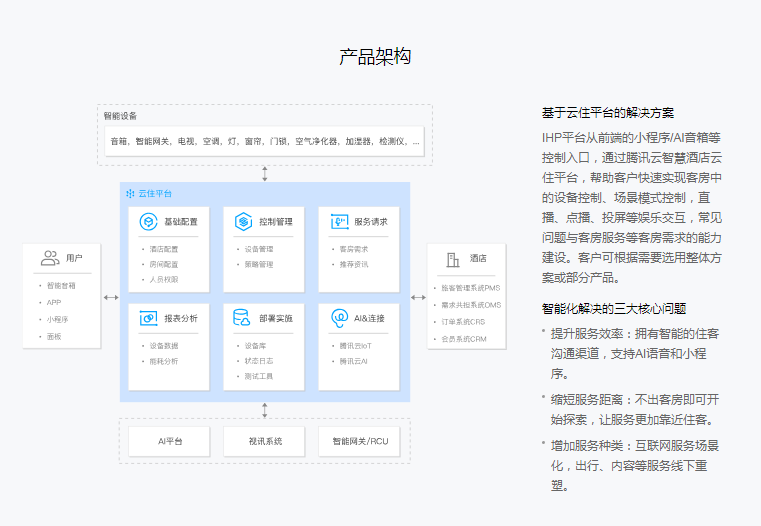Click the 基于云住平台的解决方案 heading
The height and width of the screenshot is (526, 761).
pyautogui.click(x=608, y=113)
